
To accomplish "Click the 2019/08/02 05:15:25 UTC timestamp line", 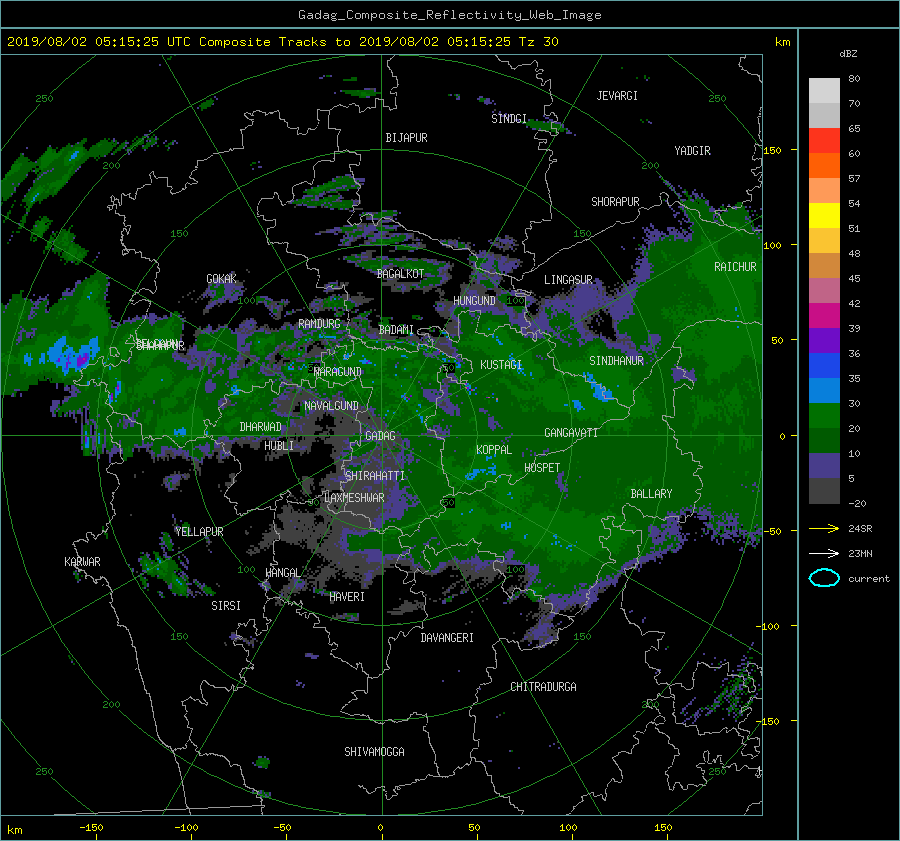I will click(x=282, y=41).
